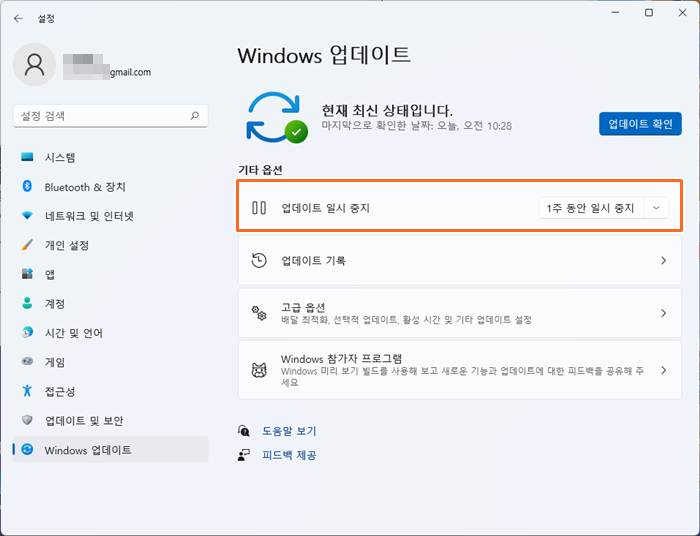Screen dimensions: 700x536
Task: Open the 도움말 보기 link
Action: point(289,431)
